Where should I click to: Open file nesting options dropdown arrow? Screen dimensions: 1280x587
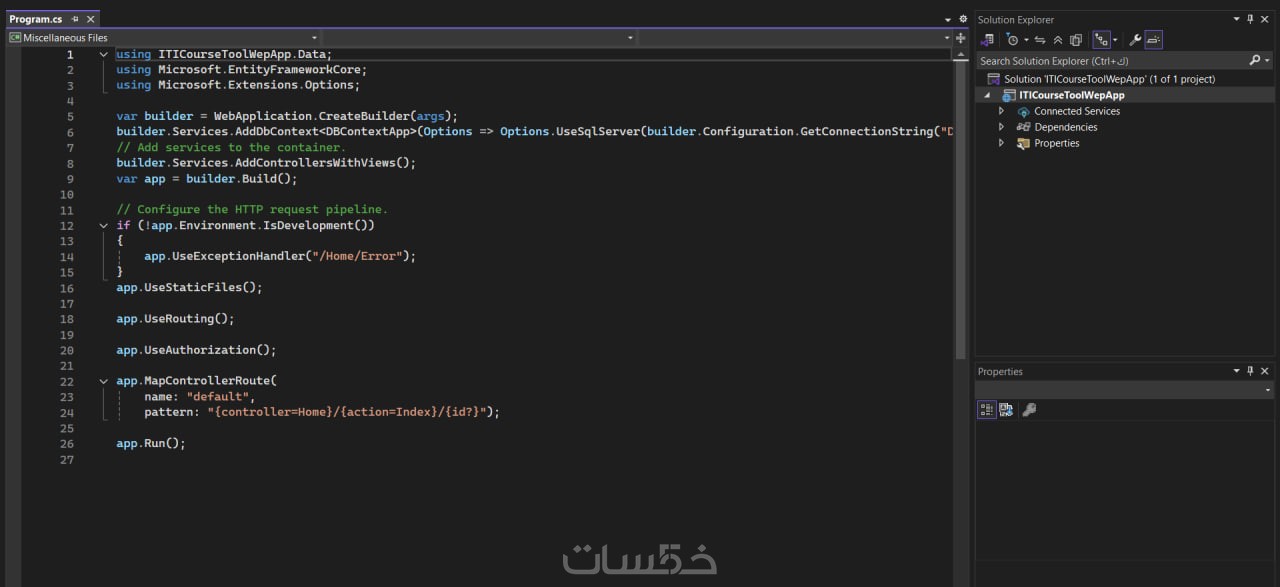point(1115,40)
